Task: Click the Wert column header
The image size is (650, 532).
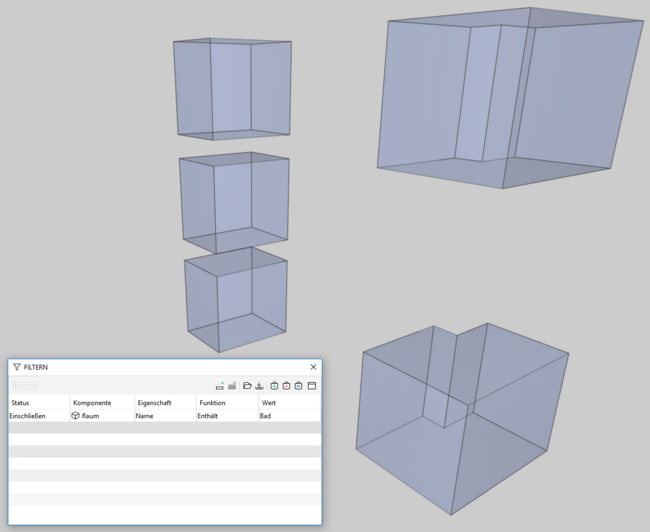Action: [x=290, y=403]
